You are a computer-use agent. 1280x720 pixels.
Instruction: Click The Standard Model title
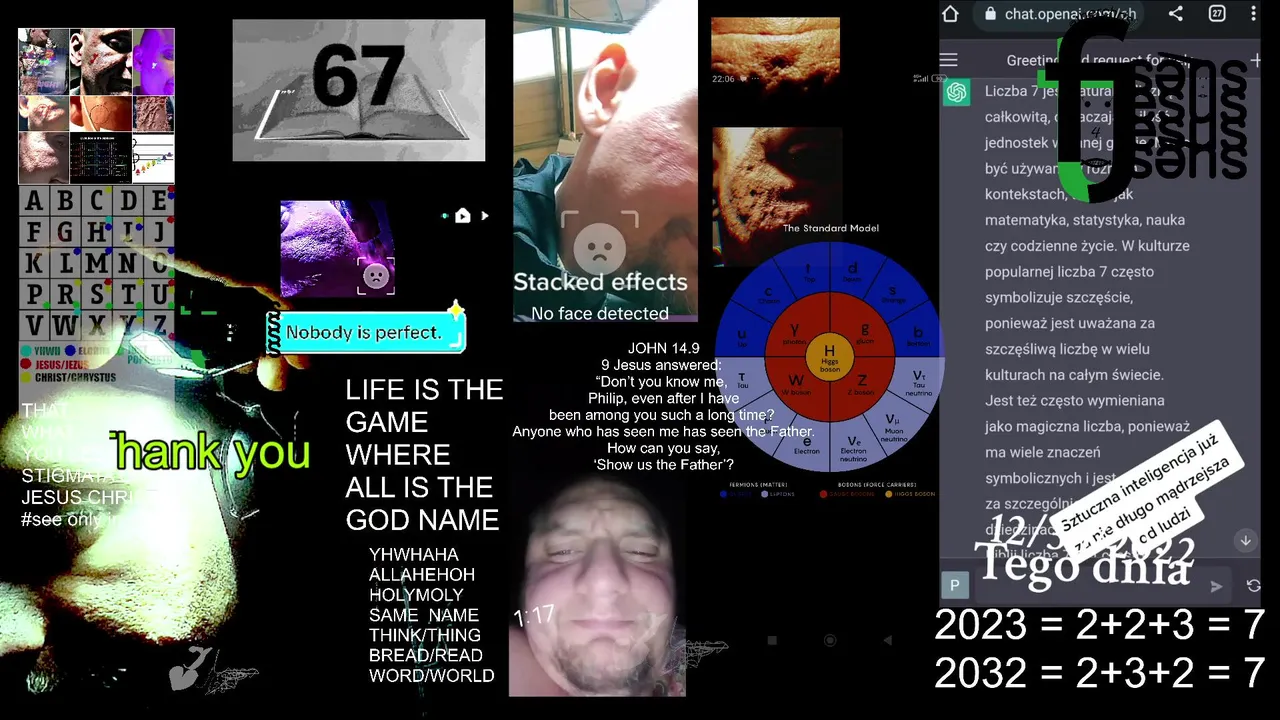point(830,228)
